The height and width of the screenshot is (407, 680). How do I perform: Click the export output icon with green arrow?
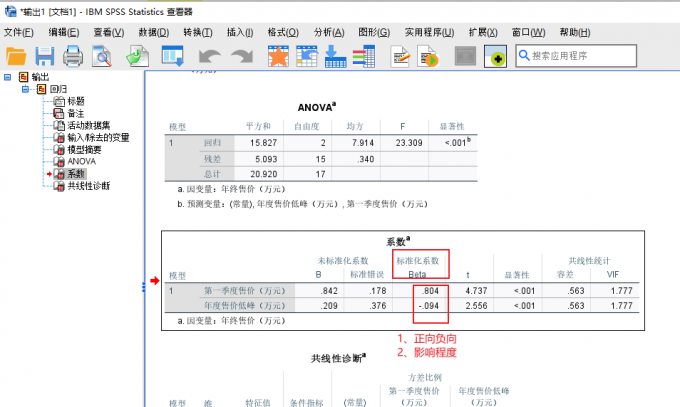coord(137,57)
